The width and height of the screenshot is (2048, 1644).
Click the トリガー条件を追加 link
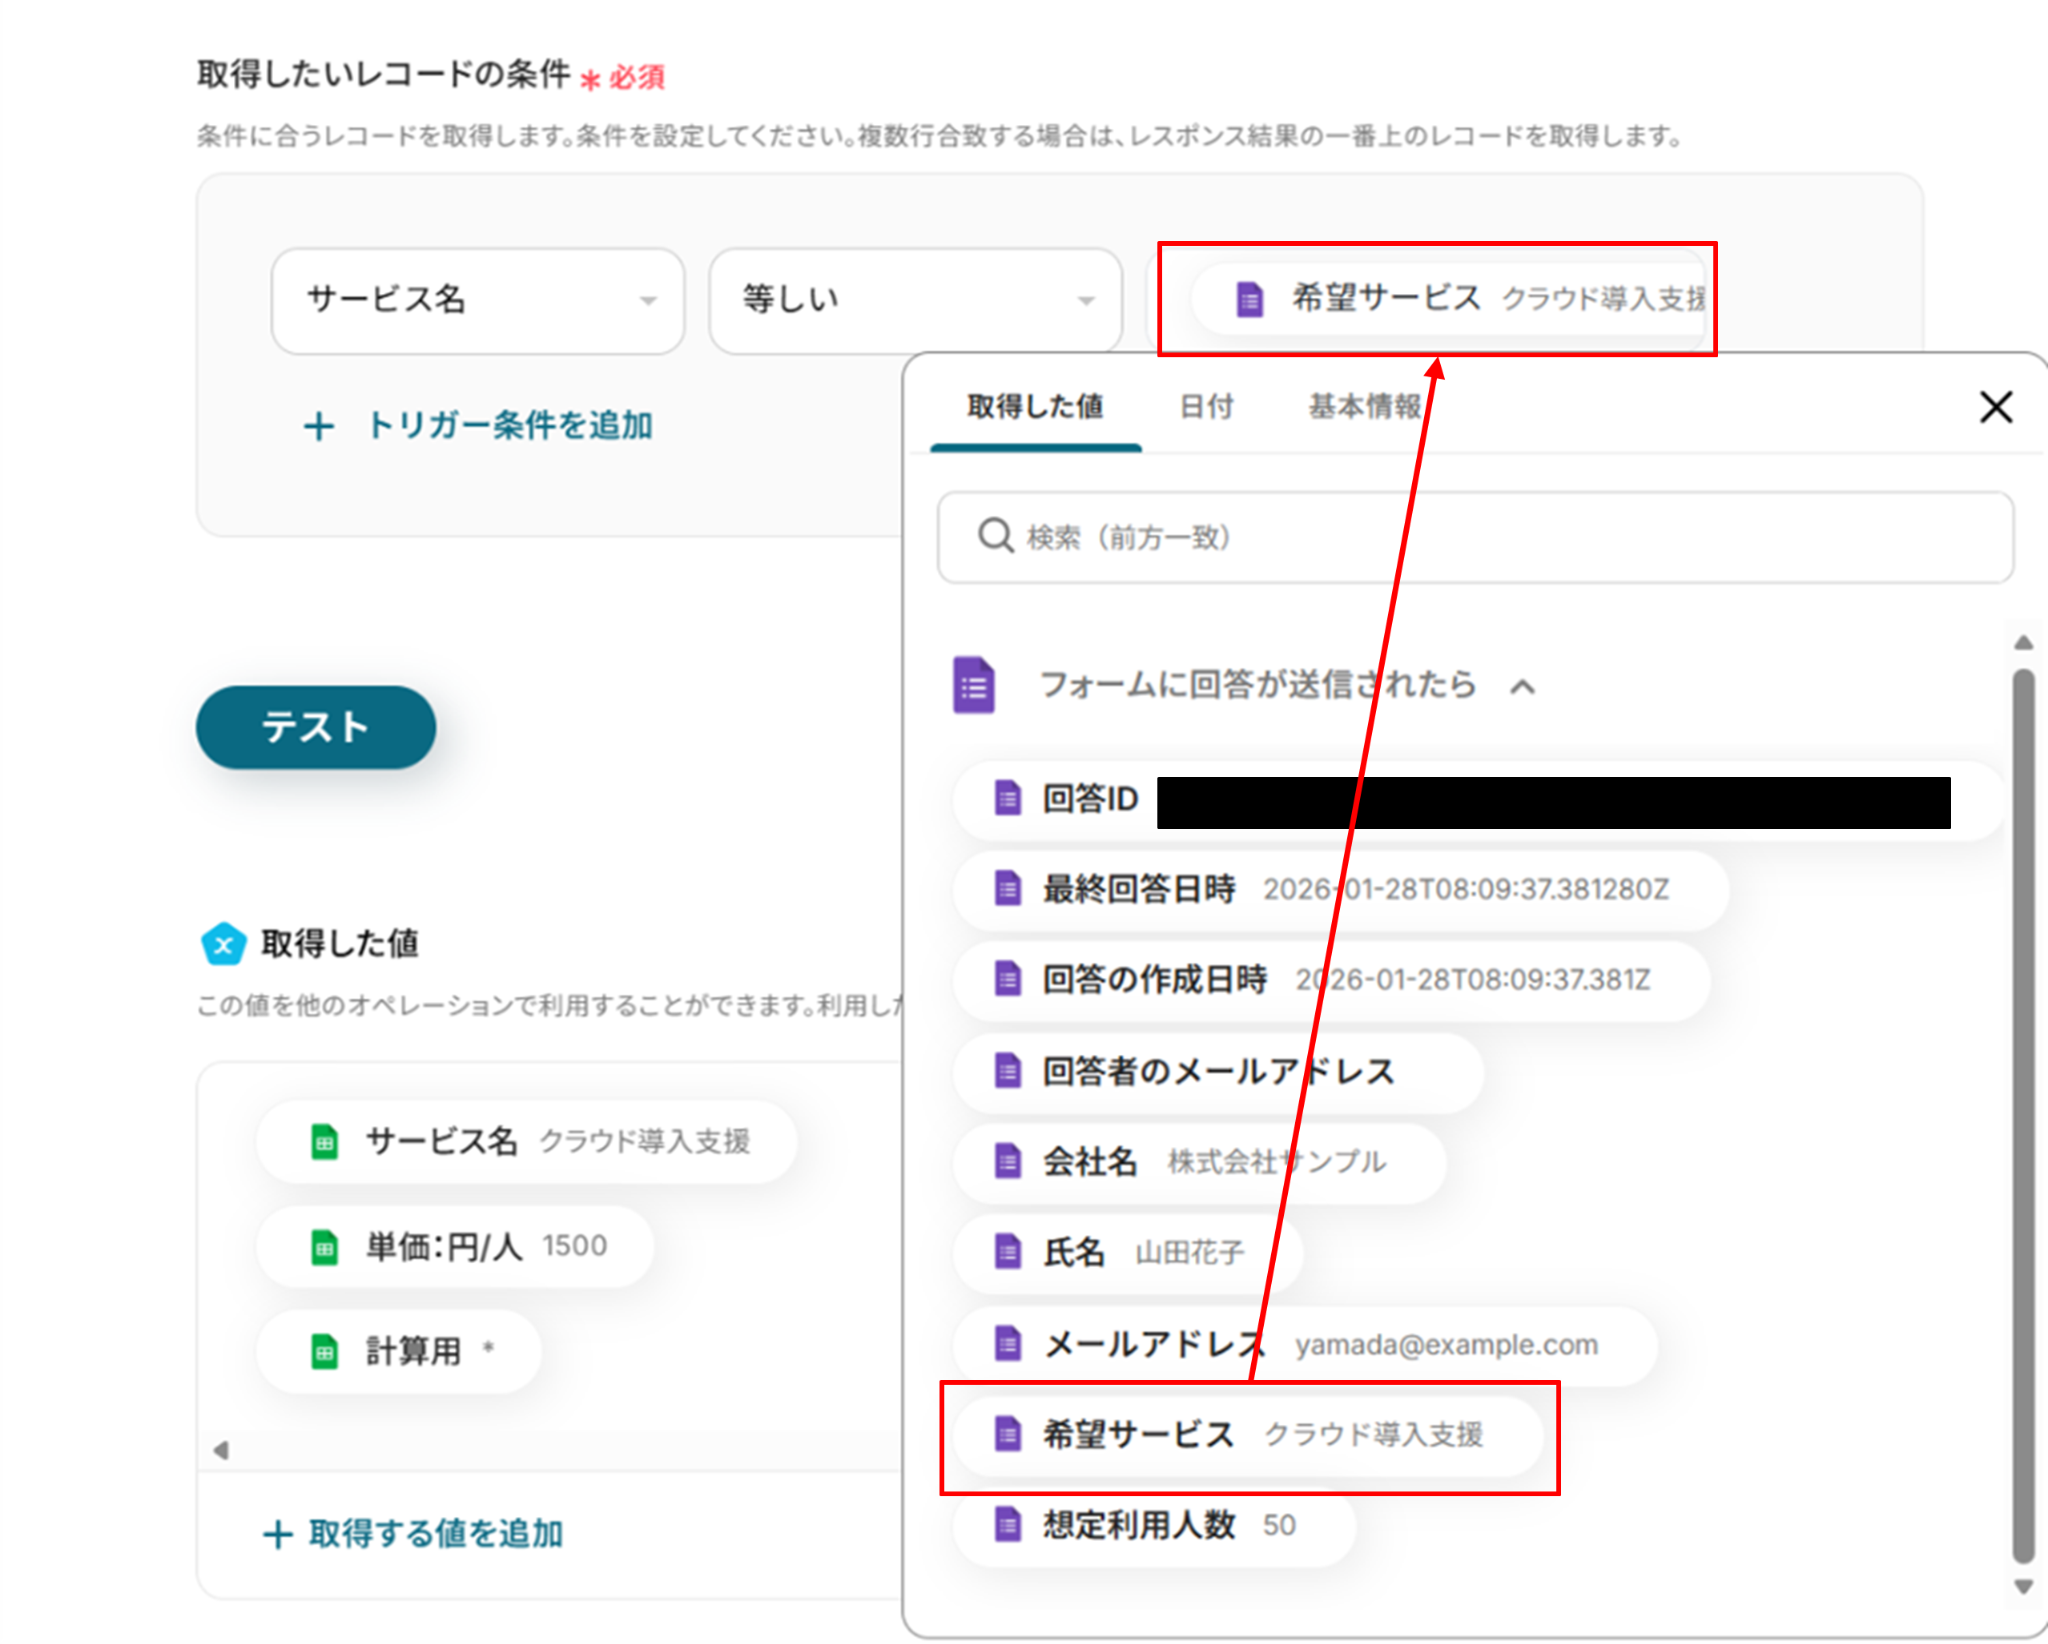coord(479,426)
